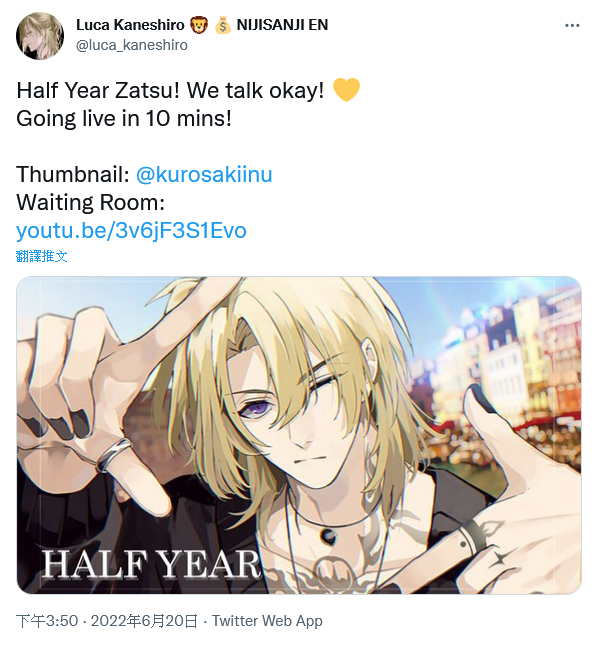
Task: Click the 'Going live in 10 mins!' text
Action: tap(124, 119)
